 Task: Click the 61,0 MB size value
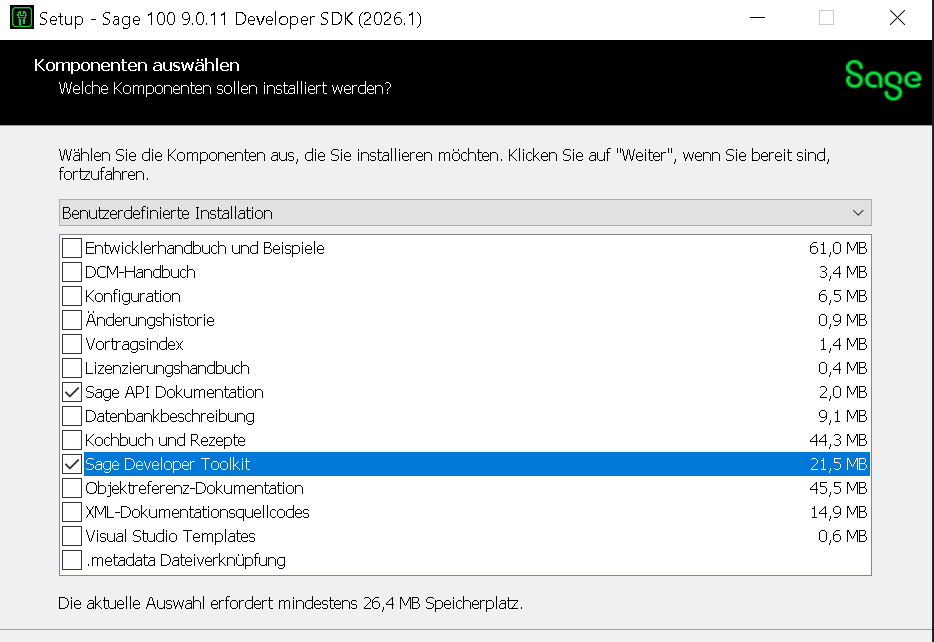point(838,248)
